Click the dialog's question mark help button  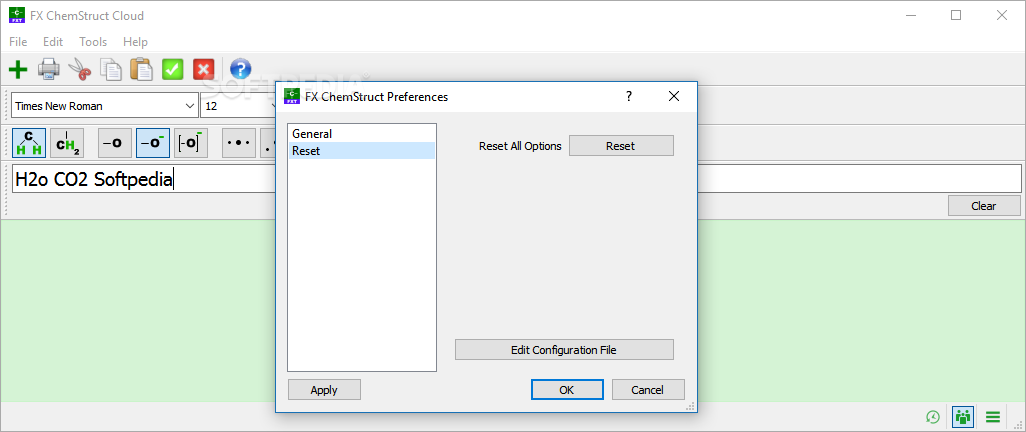(629, 97)
